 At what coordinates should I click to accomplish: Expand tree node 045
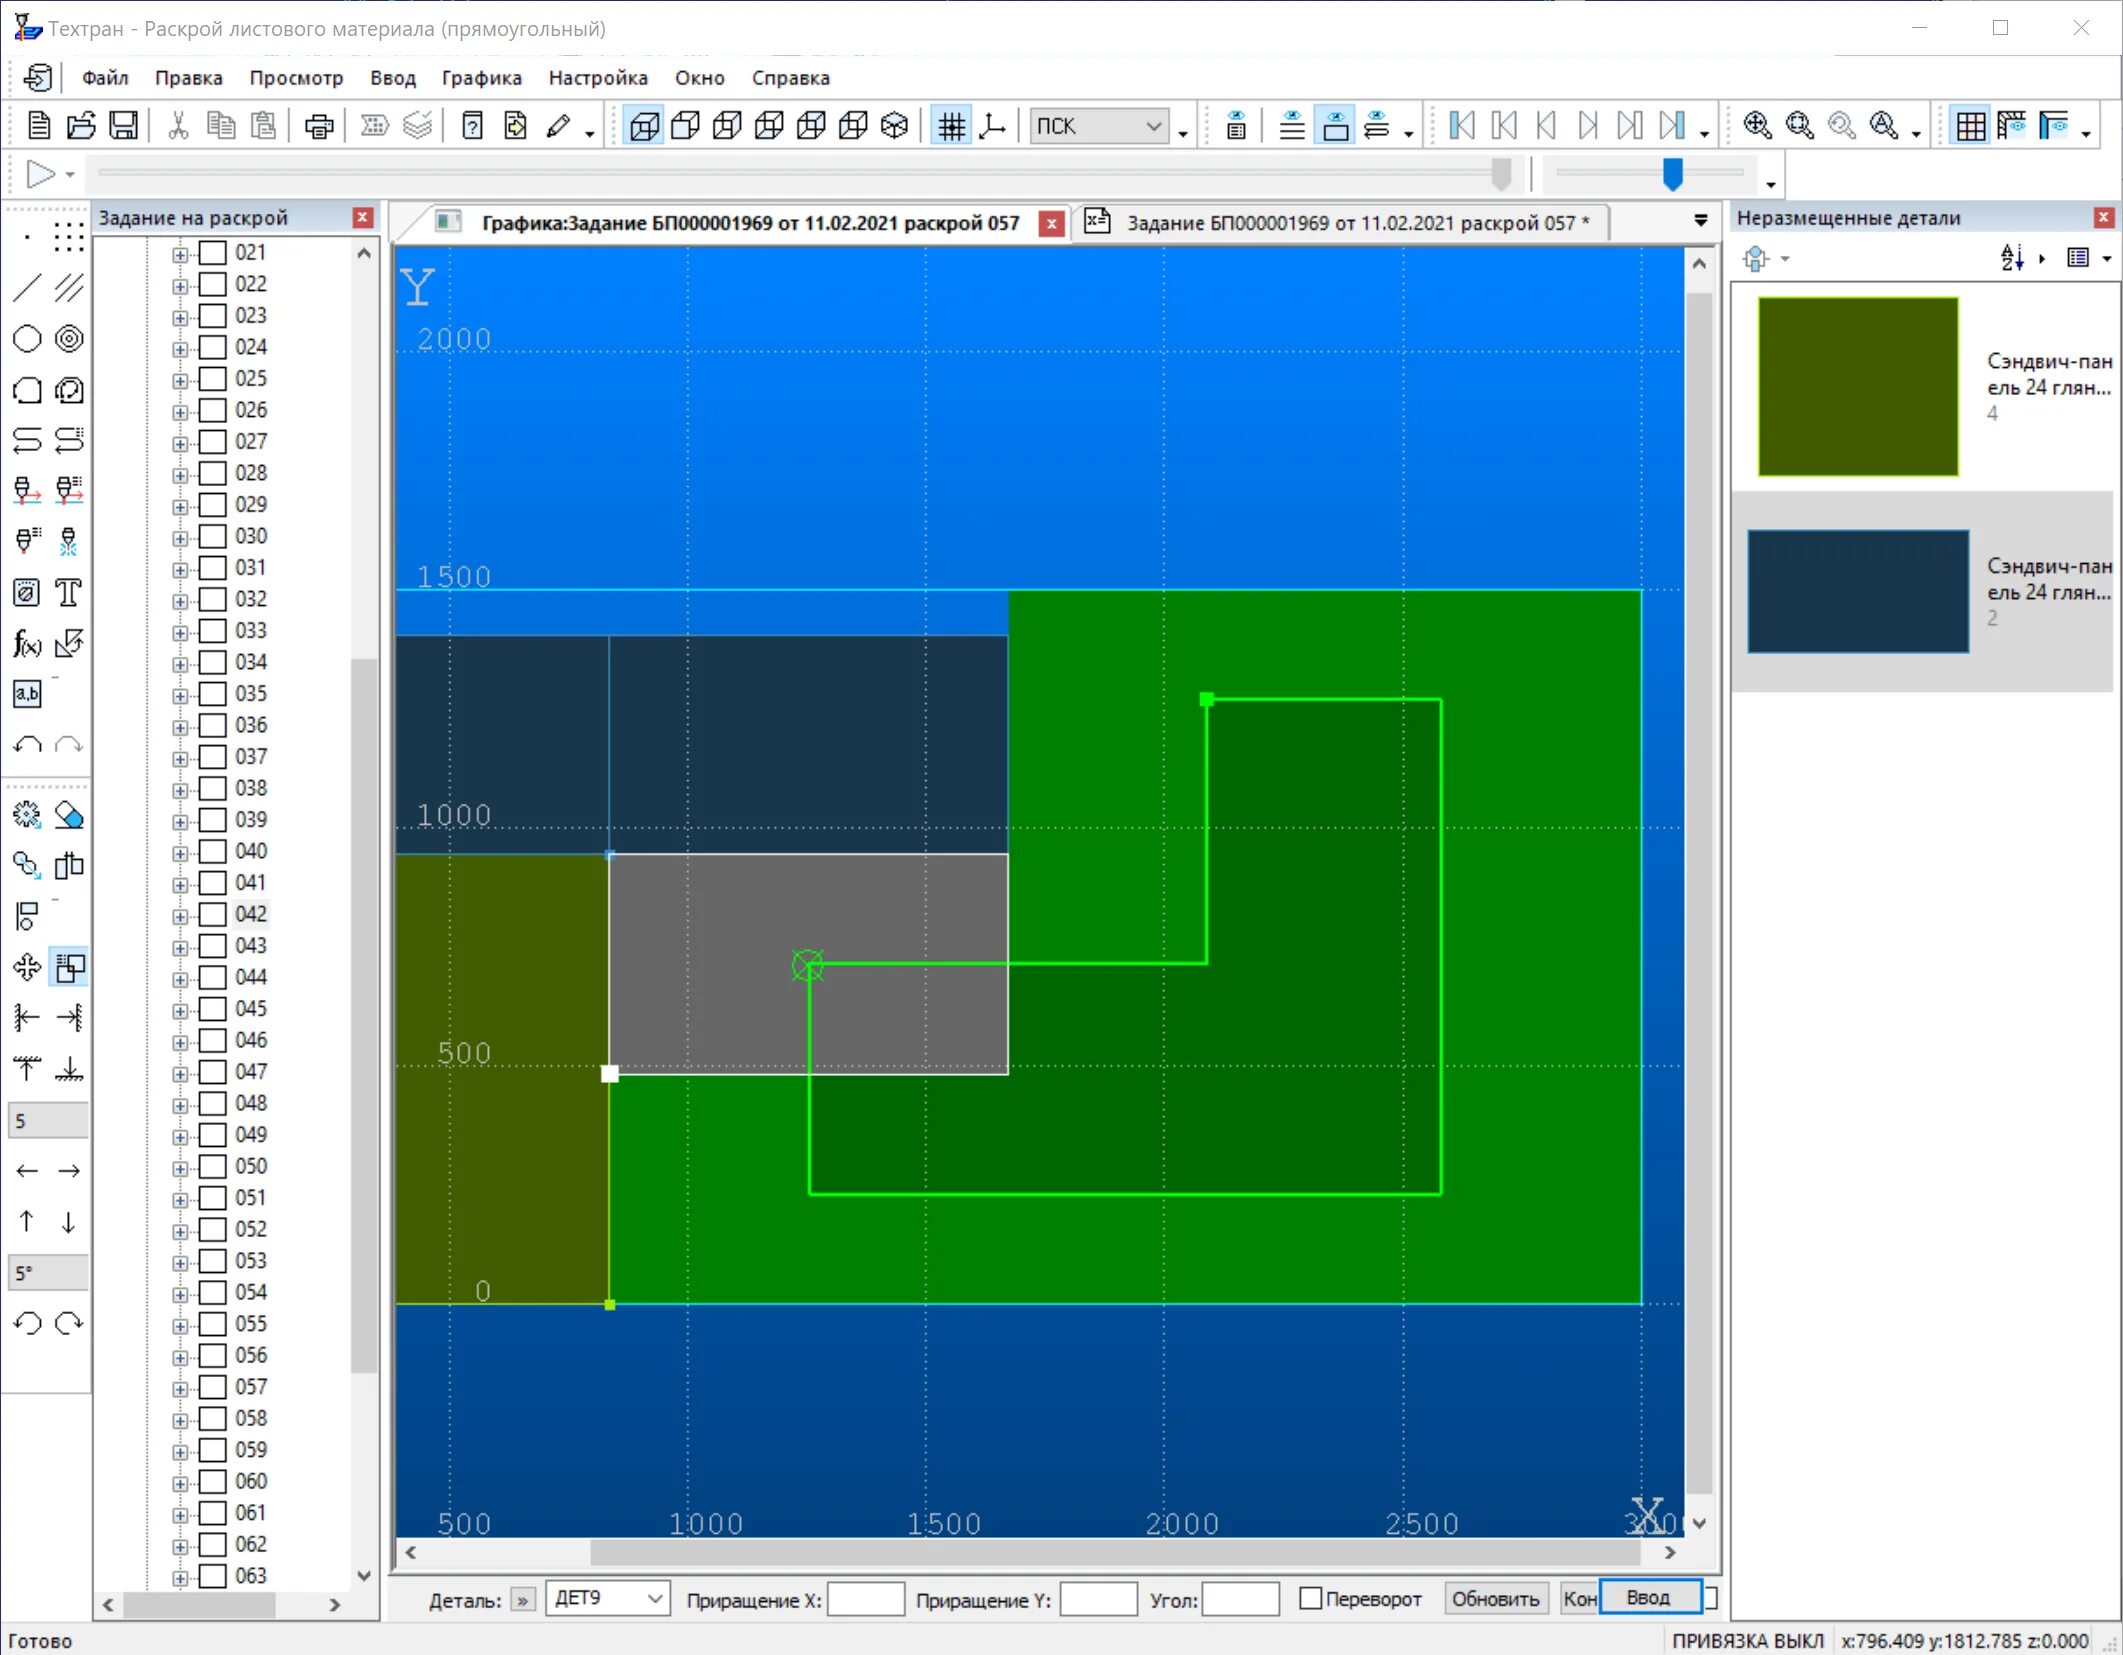click(x=179, y=1010)
